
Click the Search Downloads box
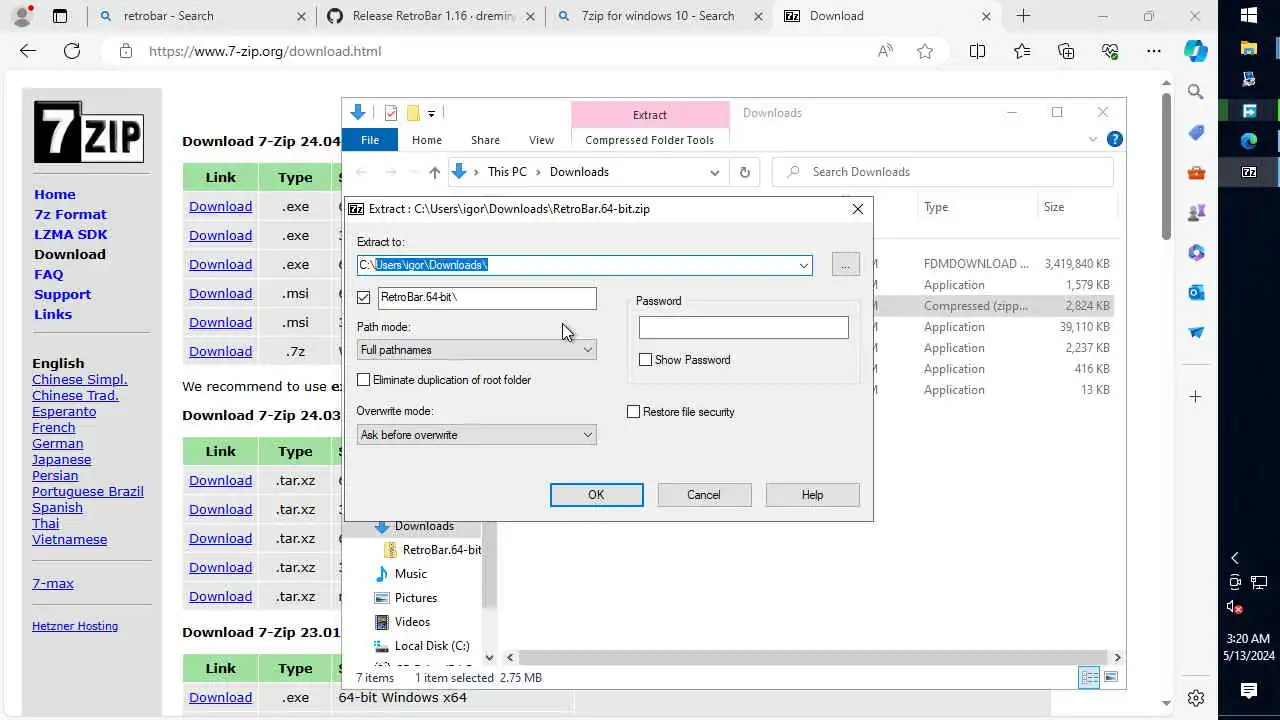(x=943, y=172)
